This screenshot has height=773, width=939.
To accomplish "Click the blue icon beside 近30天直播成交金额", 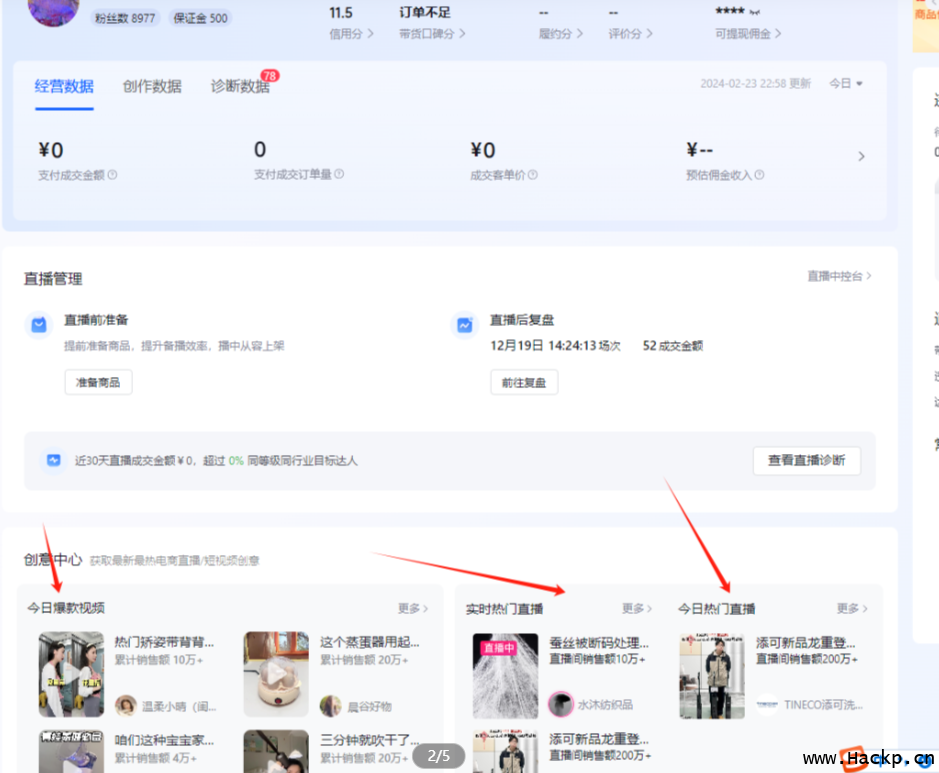I will [54, 460].
